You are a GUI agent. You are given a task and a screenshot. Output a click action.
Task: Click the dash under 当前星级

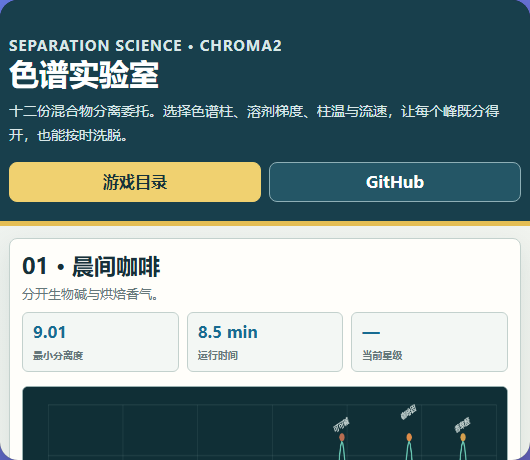click(x=371, y=333)
